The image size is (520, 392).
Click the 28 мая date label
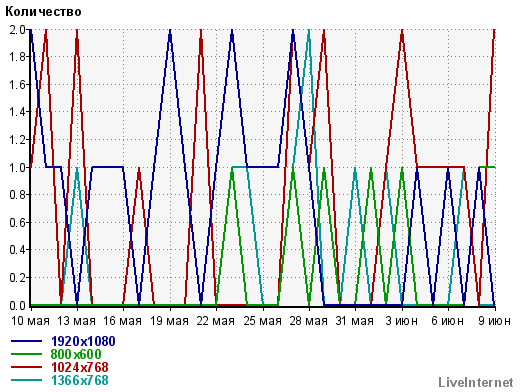[309, 321]
